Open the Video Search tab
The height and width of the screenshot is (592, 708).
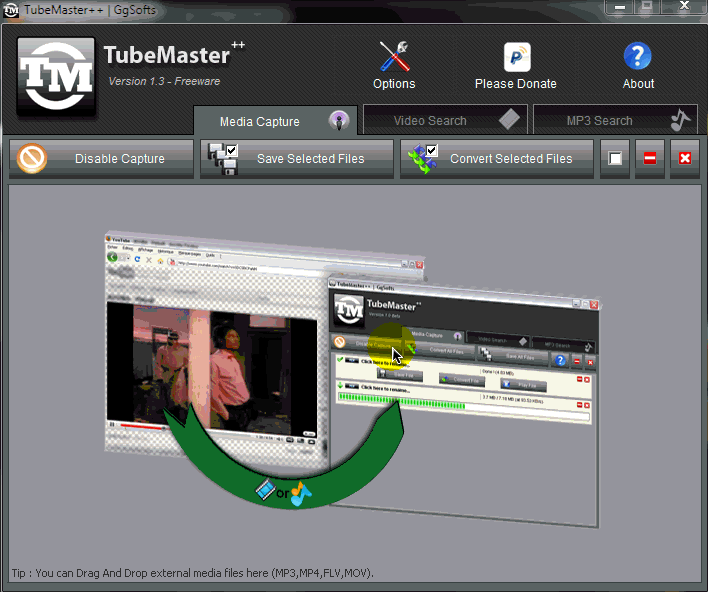[445, 120]
